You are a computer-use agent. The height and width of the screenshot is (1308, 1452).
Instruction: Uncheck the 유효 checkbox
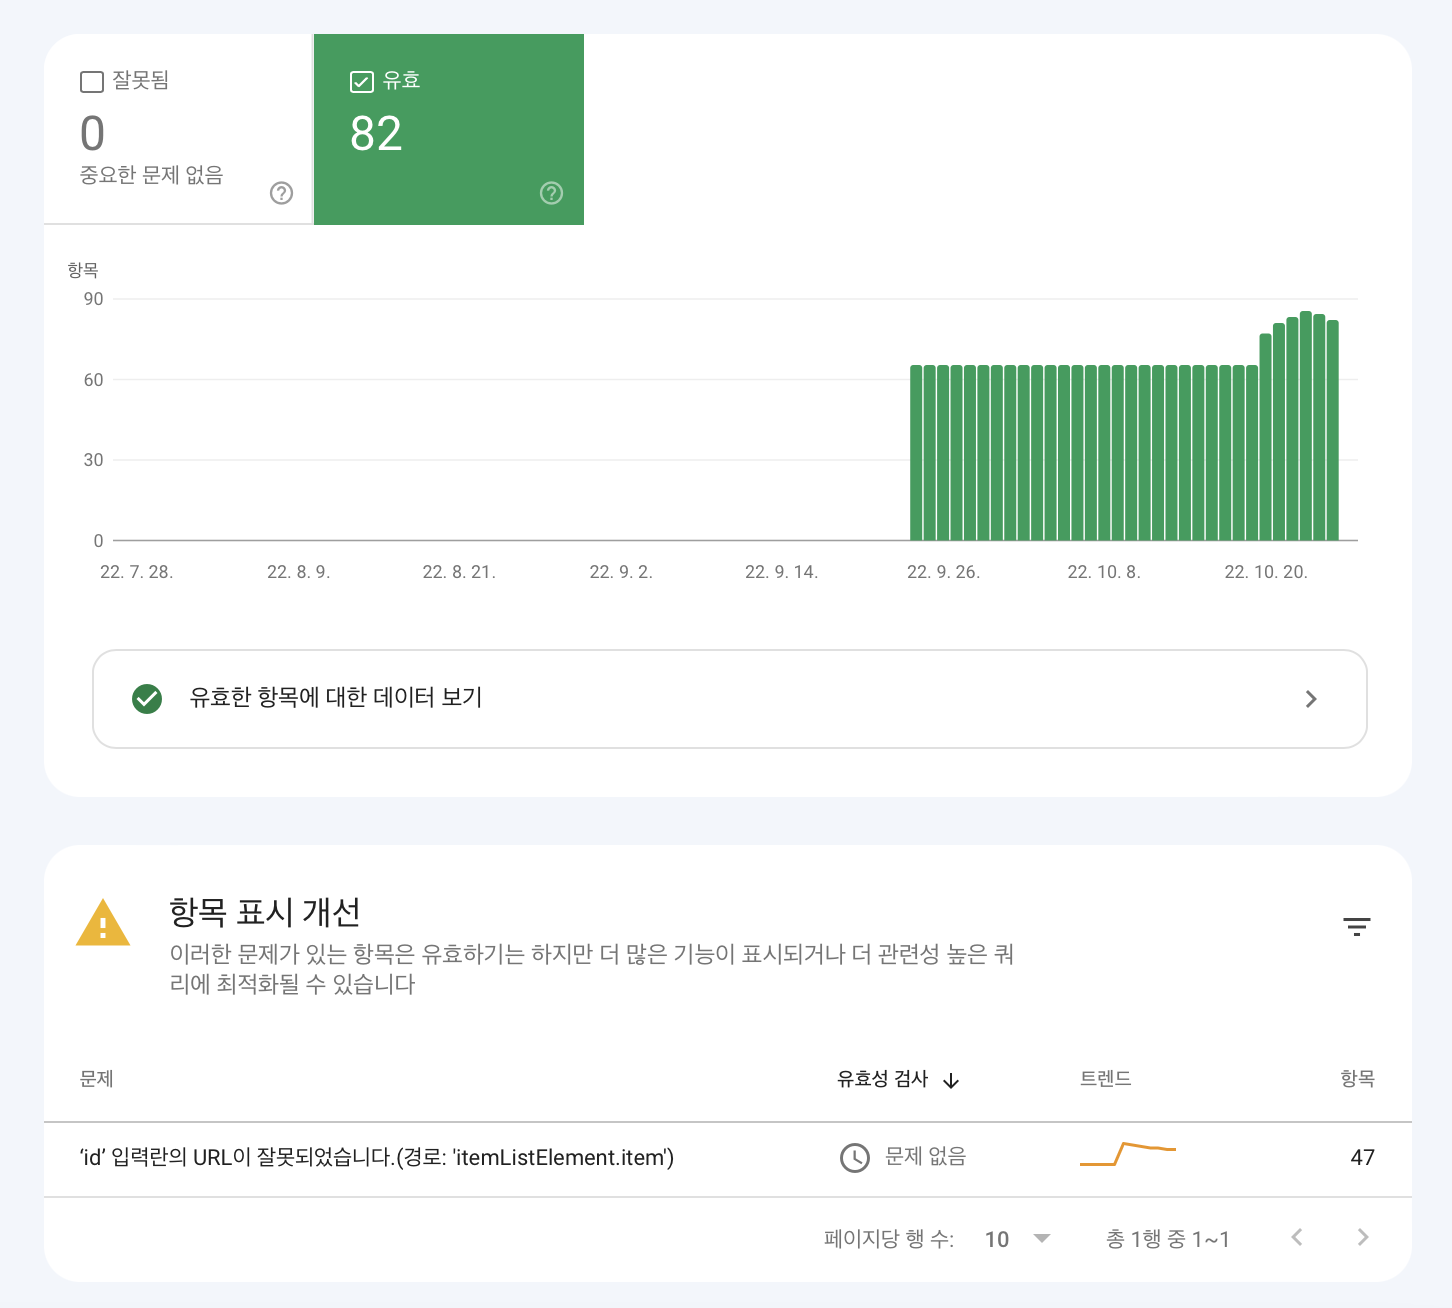coord(361,81)
